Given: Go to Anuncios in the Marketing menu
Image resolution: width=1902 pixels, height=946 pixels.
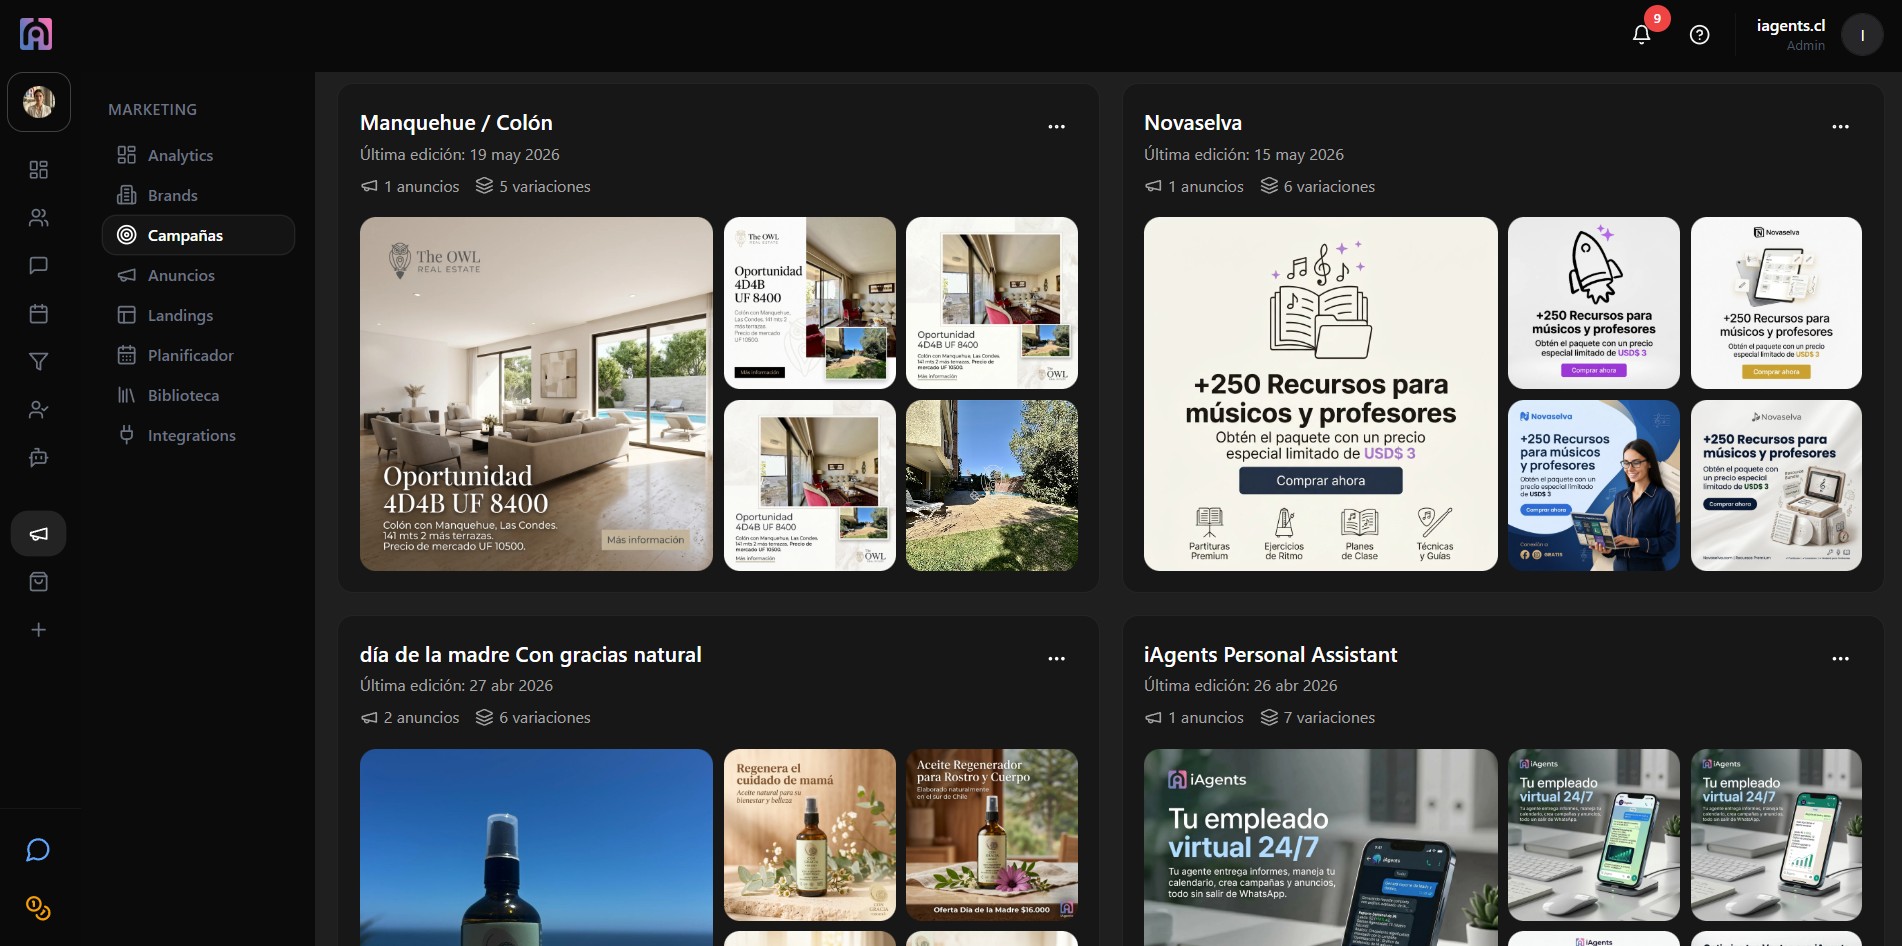Looking at the screenshot, I should point(199,275).
